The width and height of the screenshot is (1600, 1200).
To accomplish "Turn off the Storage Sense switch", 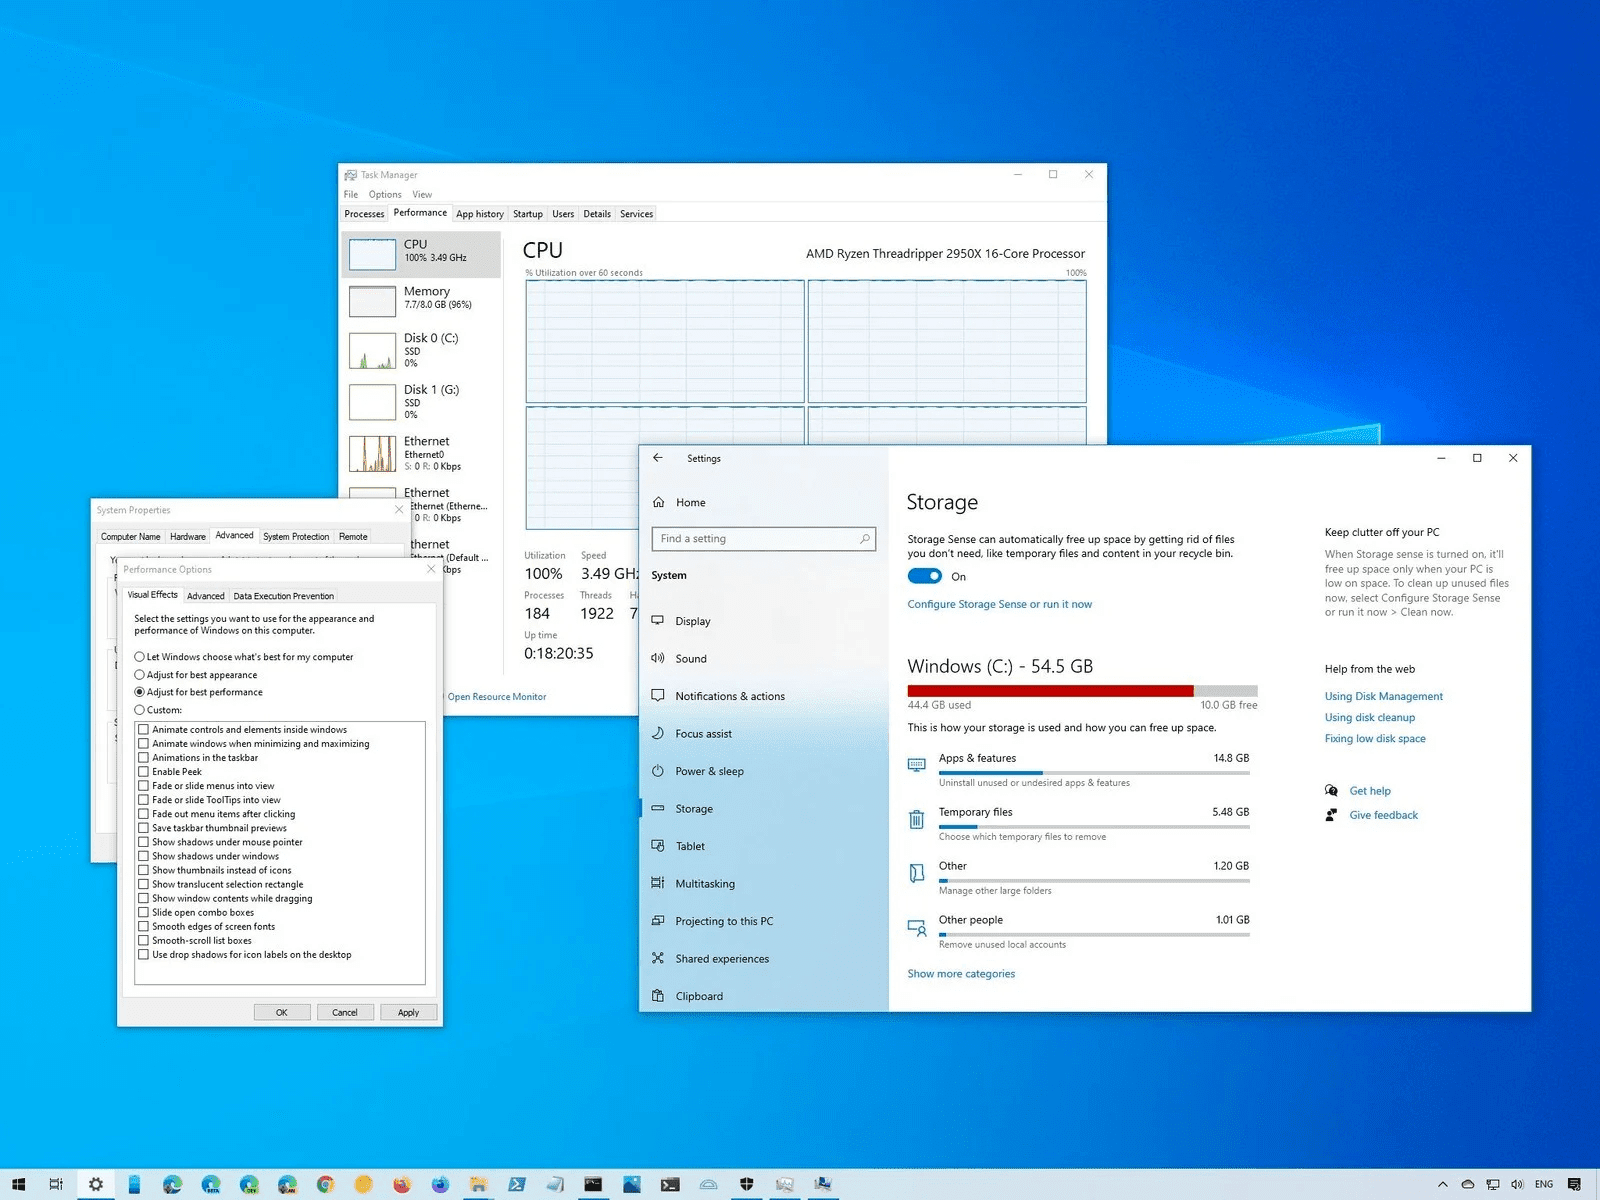I will [924, 576].
